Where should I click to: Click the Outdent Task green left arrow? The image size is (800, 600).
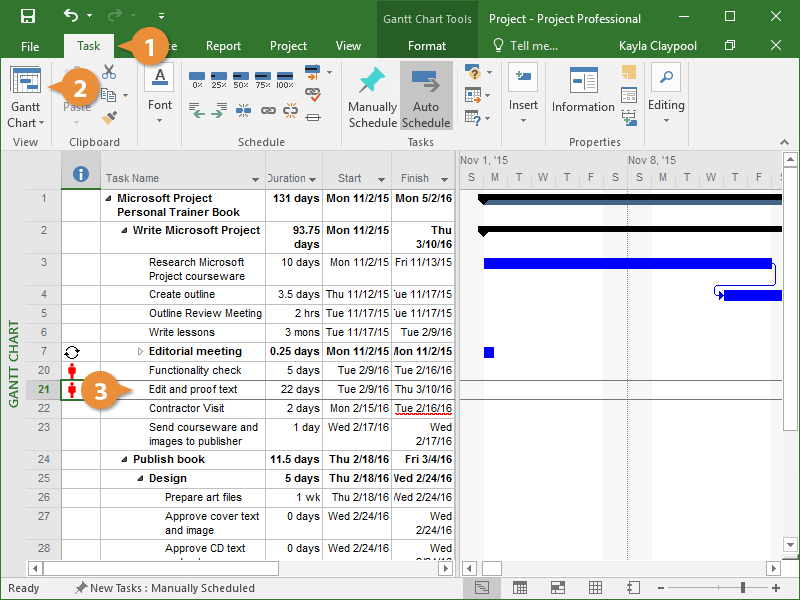click(x=197, y=112)
